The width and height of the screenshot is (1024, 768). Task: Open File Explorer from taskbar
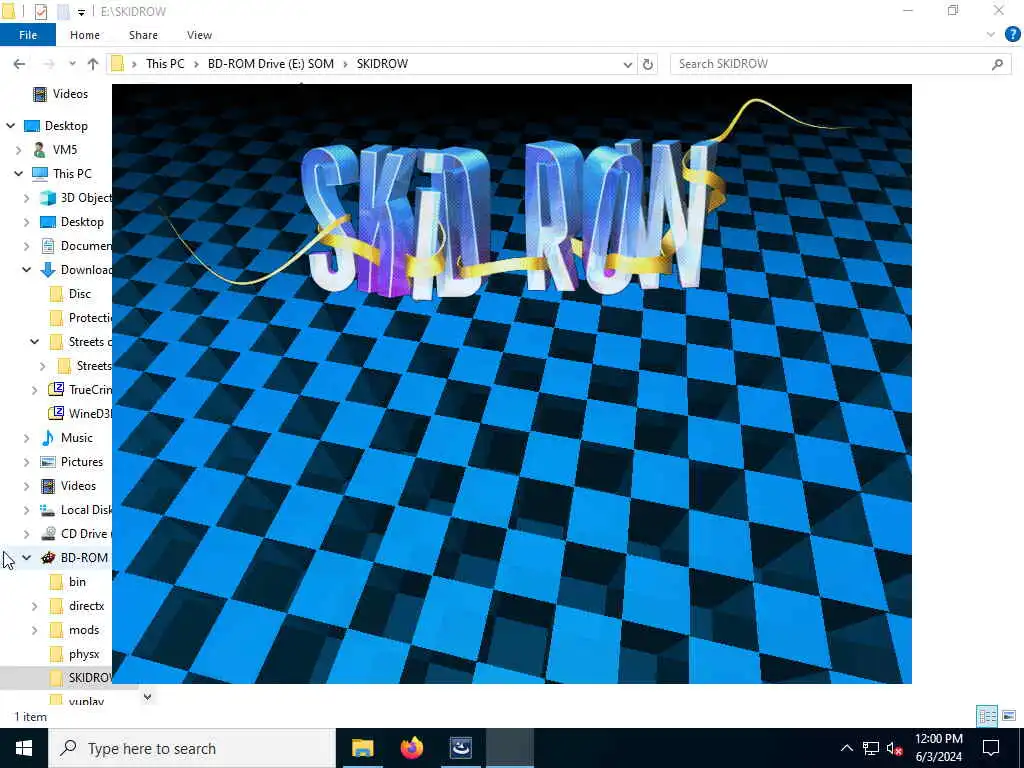pyautogui.click(x=362, y=748)
